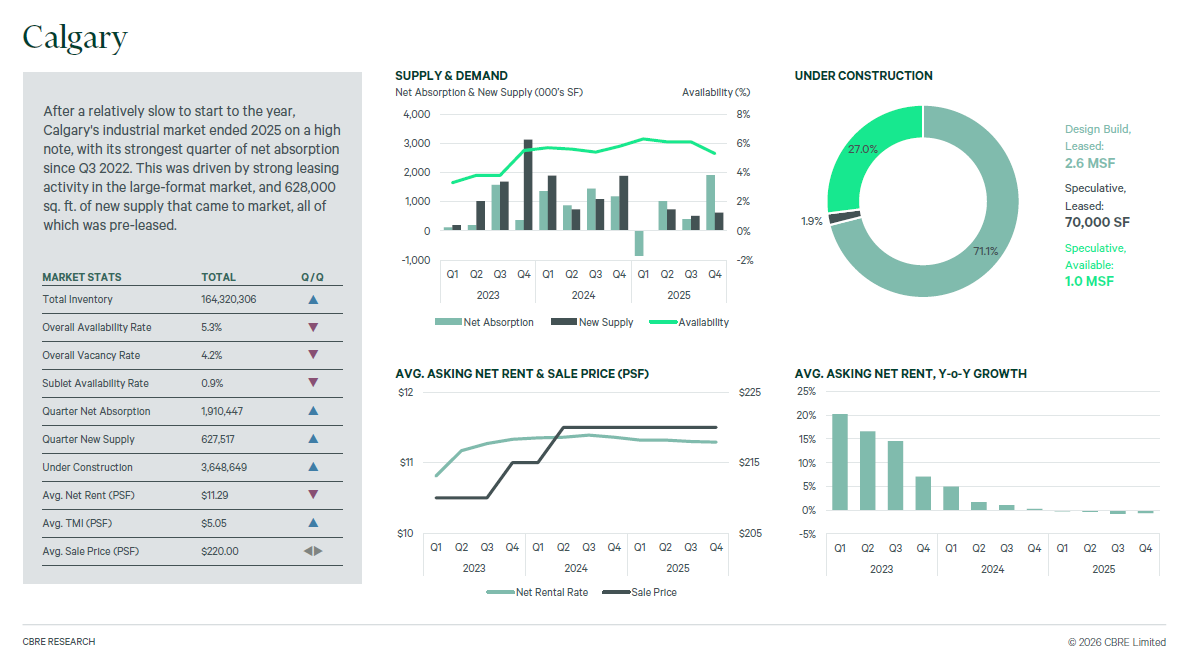Click the 4,000 axis label in Supply chart
The width and height of the screenshot is (1197, 663).
pos(417,114)
